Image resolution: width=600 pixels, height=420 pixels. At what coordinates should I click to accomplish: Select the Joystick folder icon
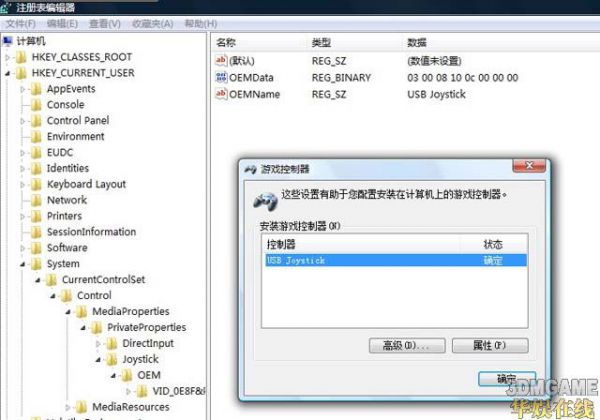(x=112, y=359)
